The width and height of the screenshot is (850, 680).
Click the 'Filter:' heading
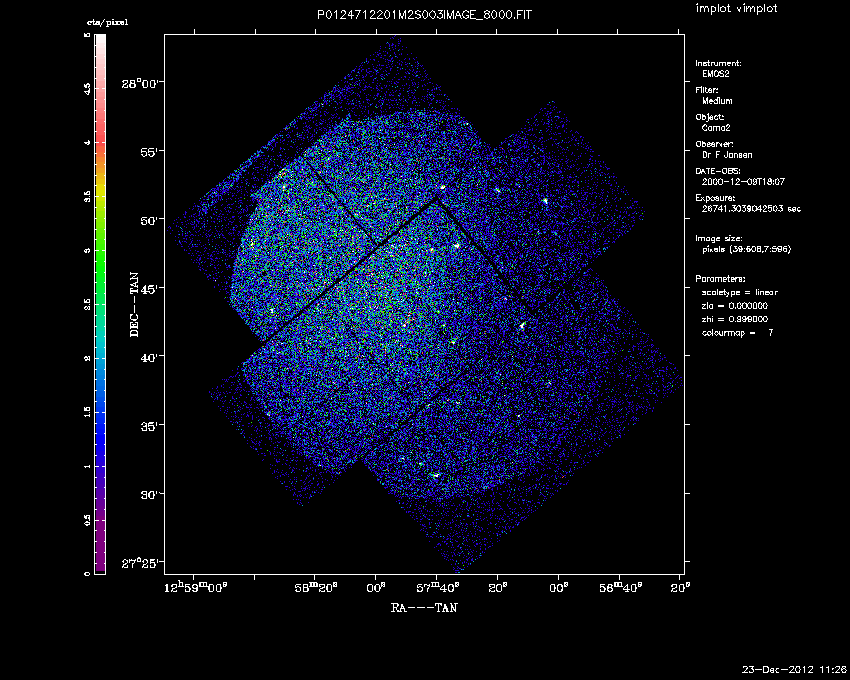pyautogui.click(x=707, y=90)
